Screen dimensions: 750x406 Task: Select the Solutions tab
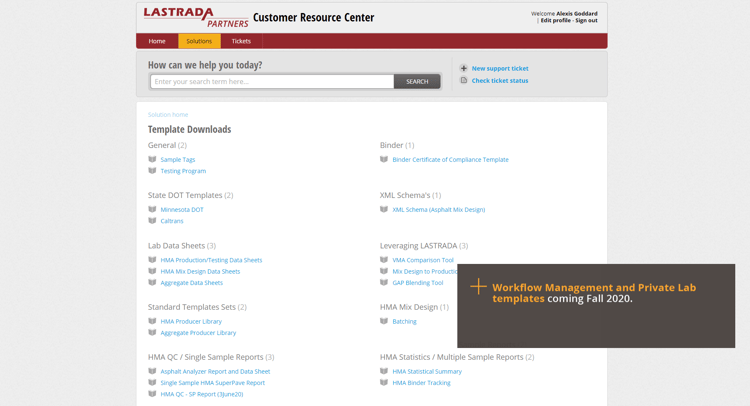point(199,41)
